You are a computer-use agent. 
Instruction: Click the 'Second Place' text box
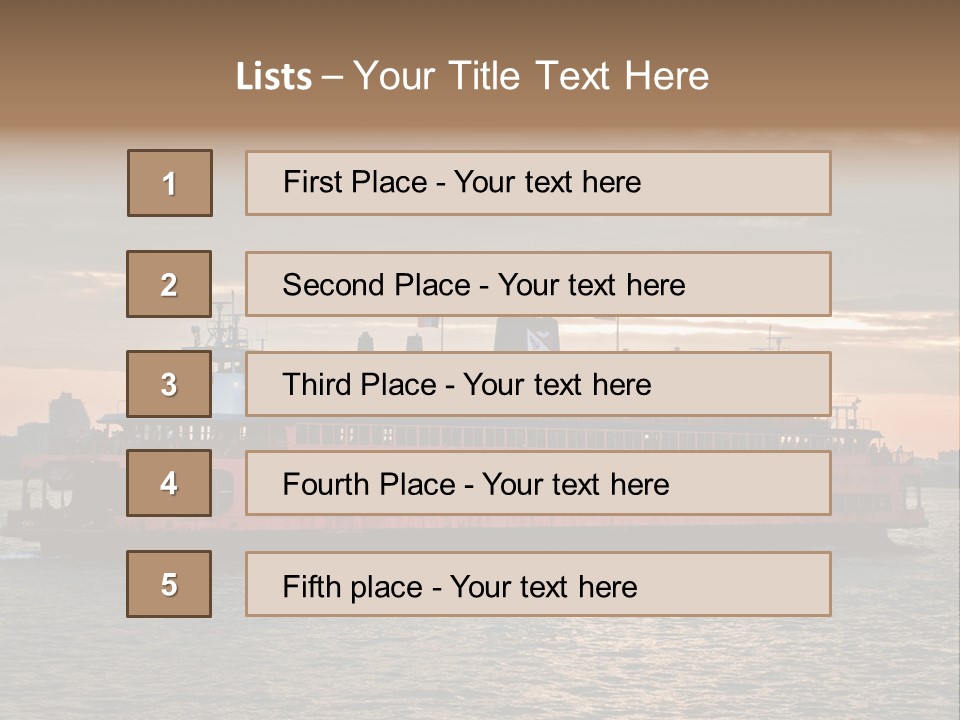538,284
